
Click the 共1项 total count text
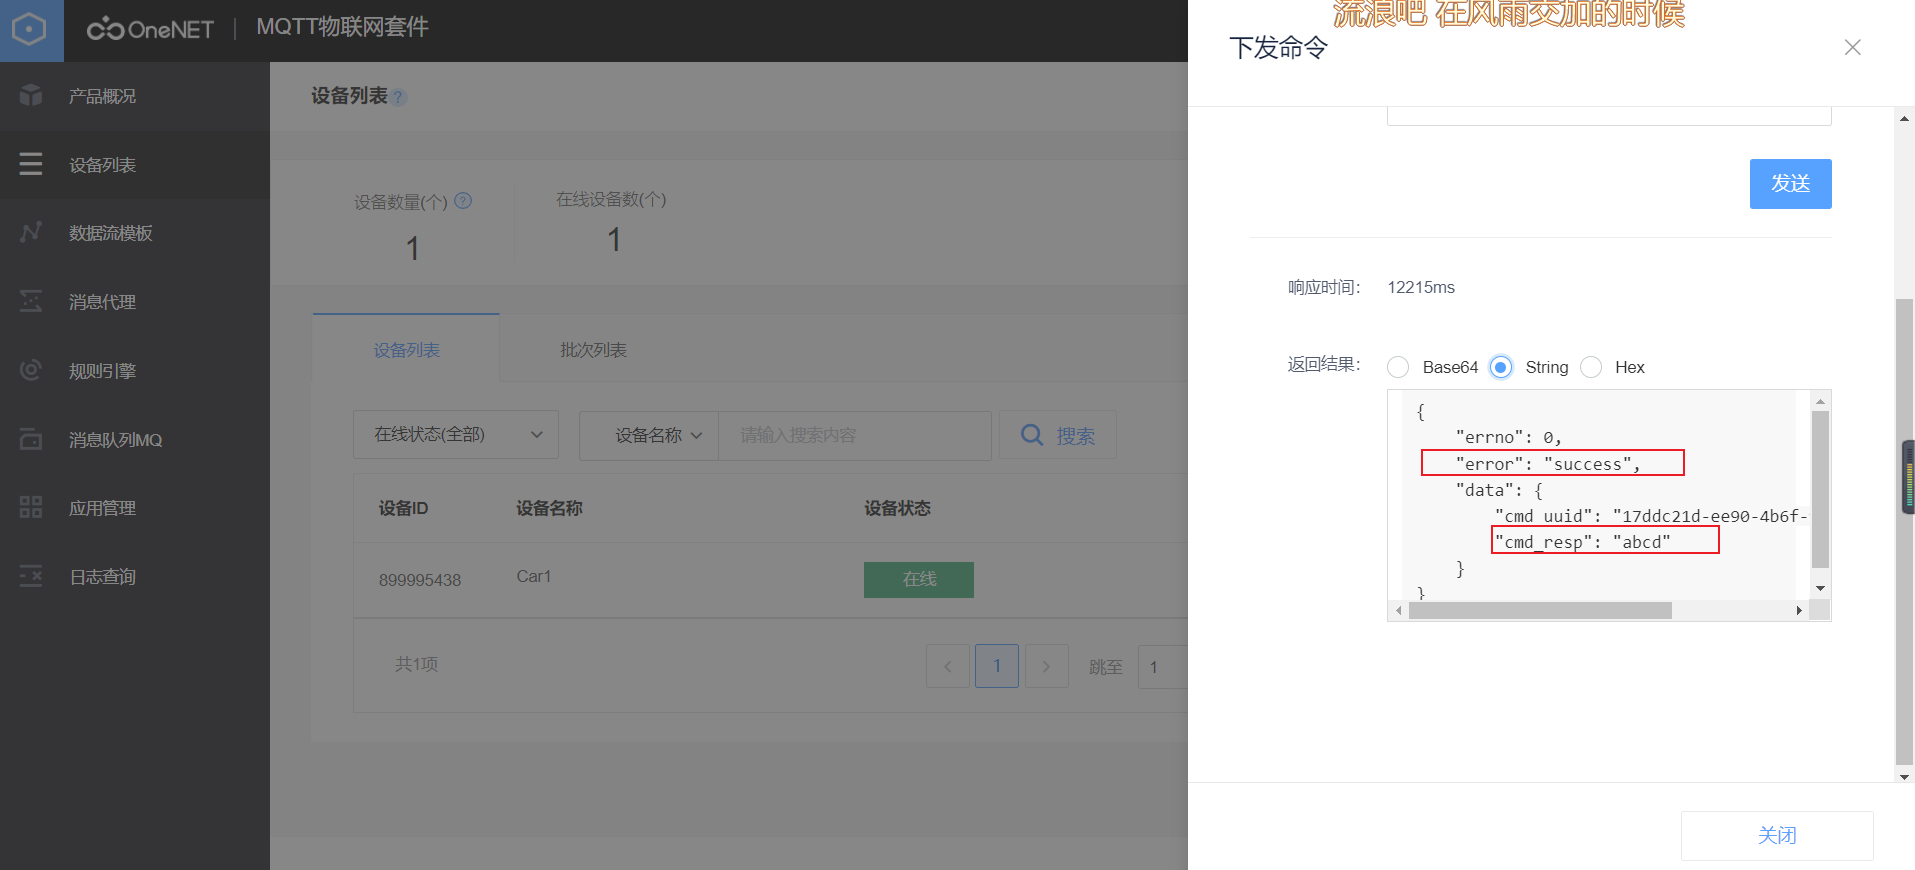416,664
